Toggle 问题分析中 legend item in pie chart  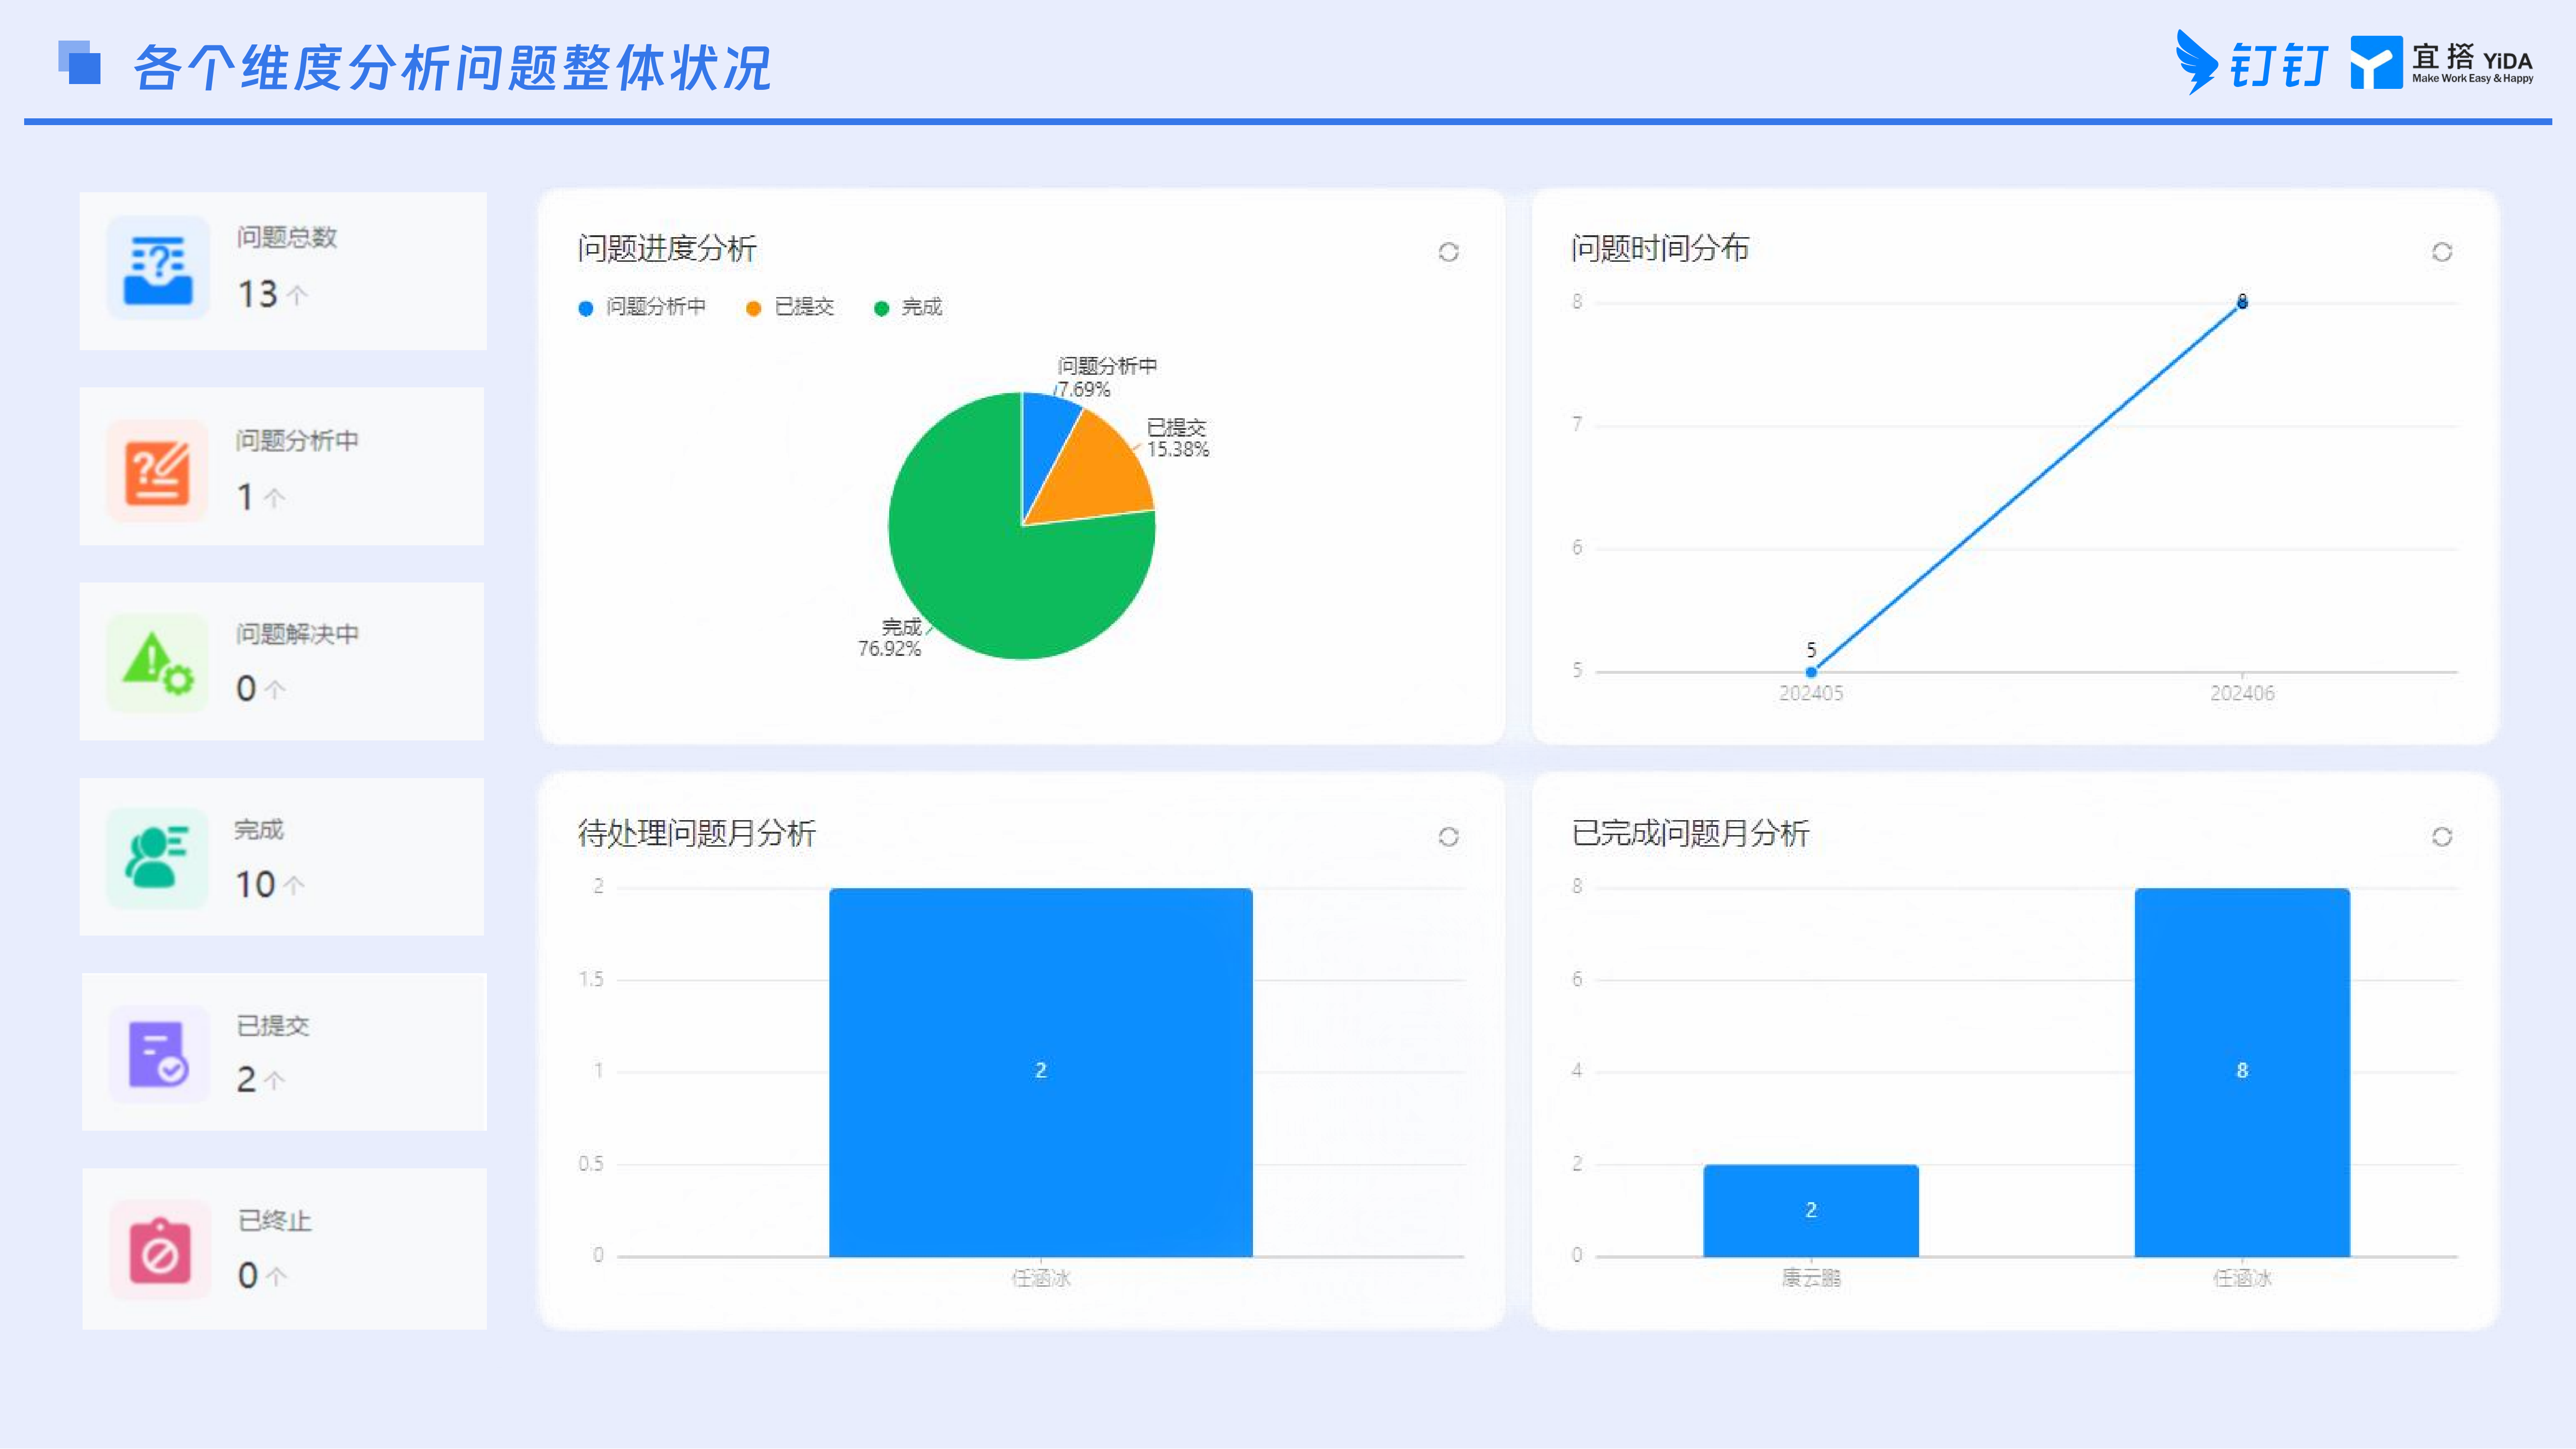(x=642, y=307)
